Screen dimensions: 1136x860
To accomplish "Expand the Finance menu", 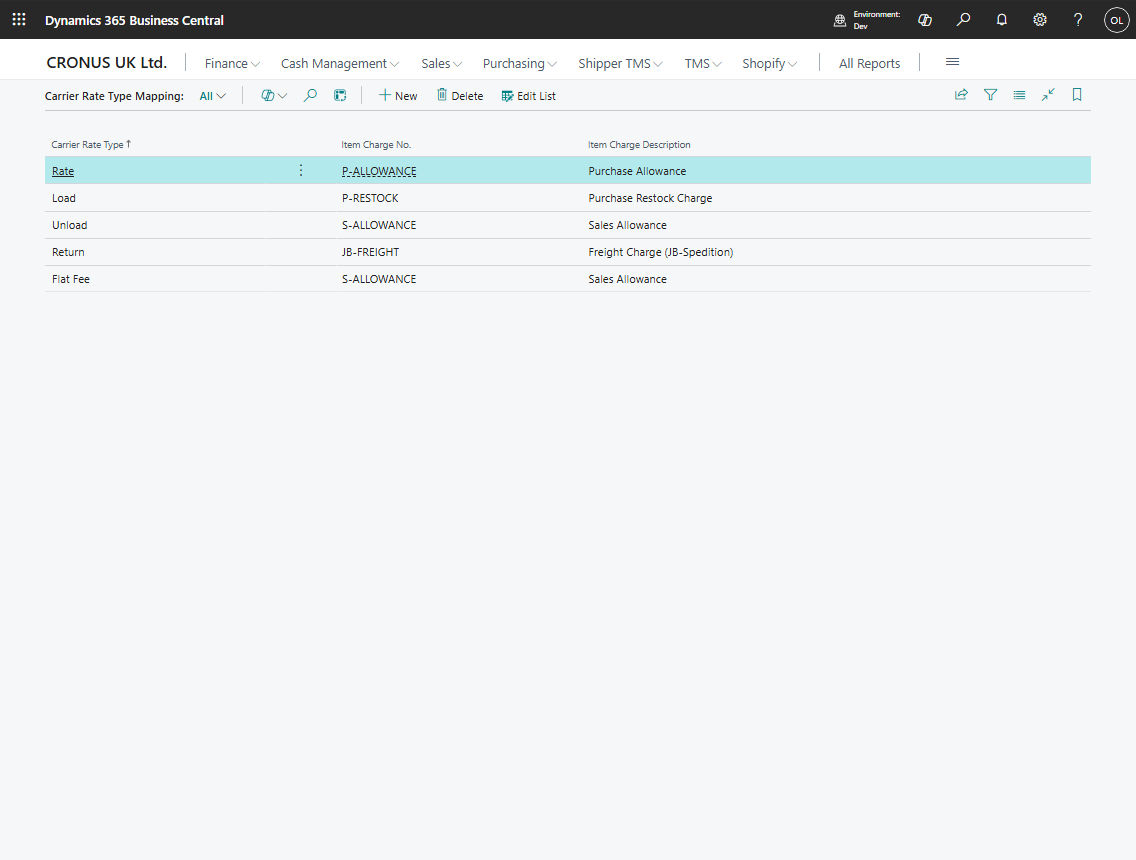I will pos(232,64).
